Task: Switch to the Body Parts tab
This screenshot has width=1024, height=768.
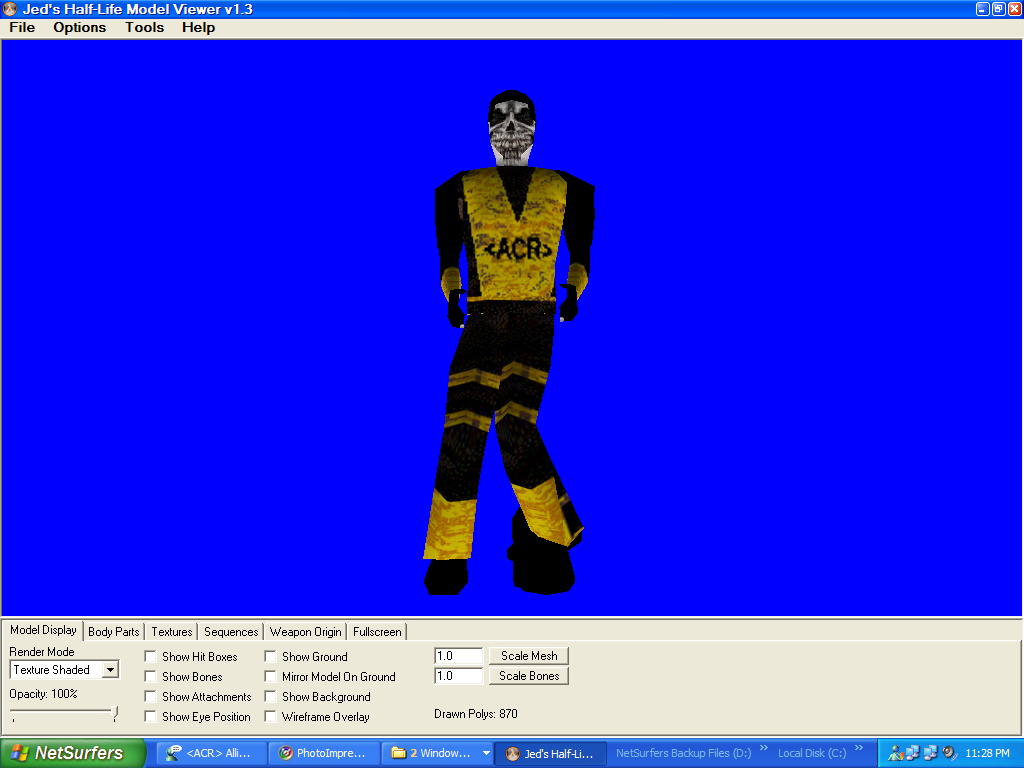Action: pos(114,632)
